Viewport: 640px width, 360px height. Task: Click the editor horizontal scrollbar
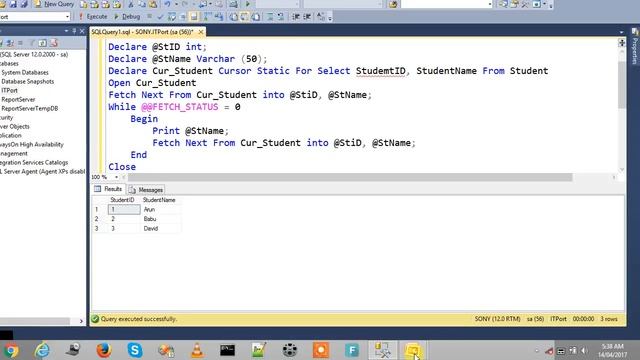[350, 177]
